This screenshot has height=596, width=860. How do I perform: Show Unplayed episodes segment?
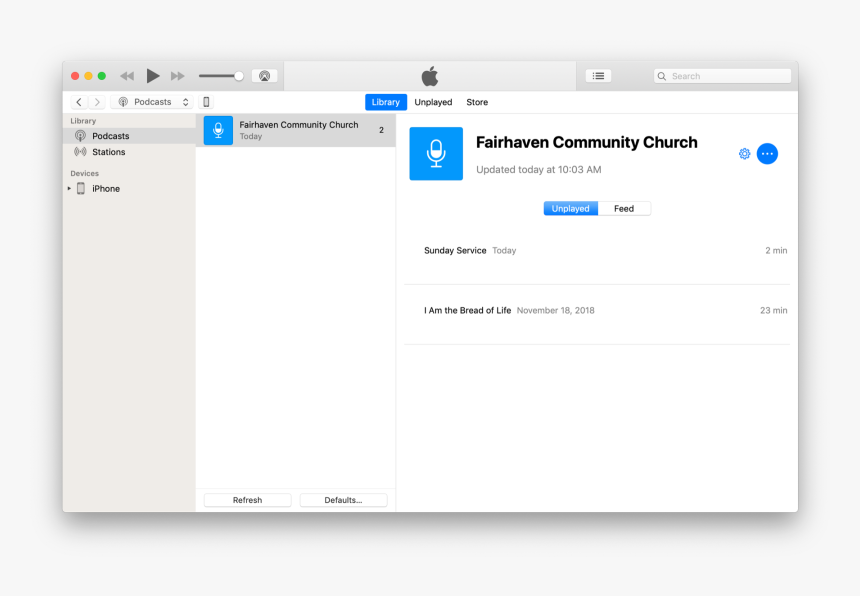570,208
